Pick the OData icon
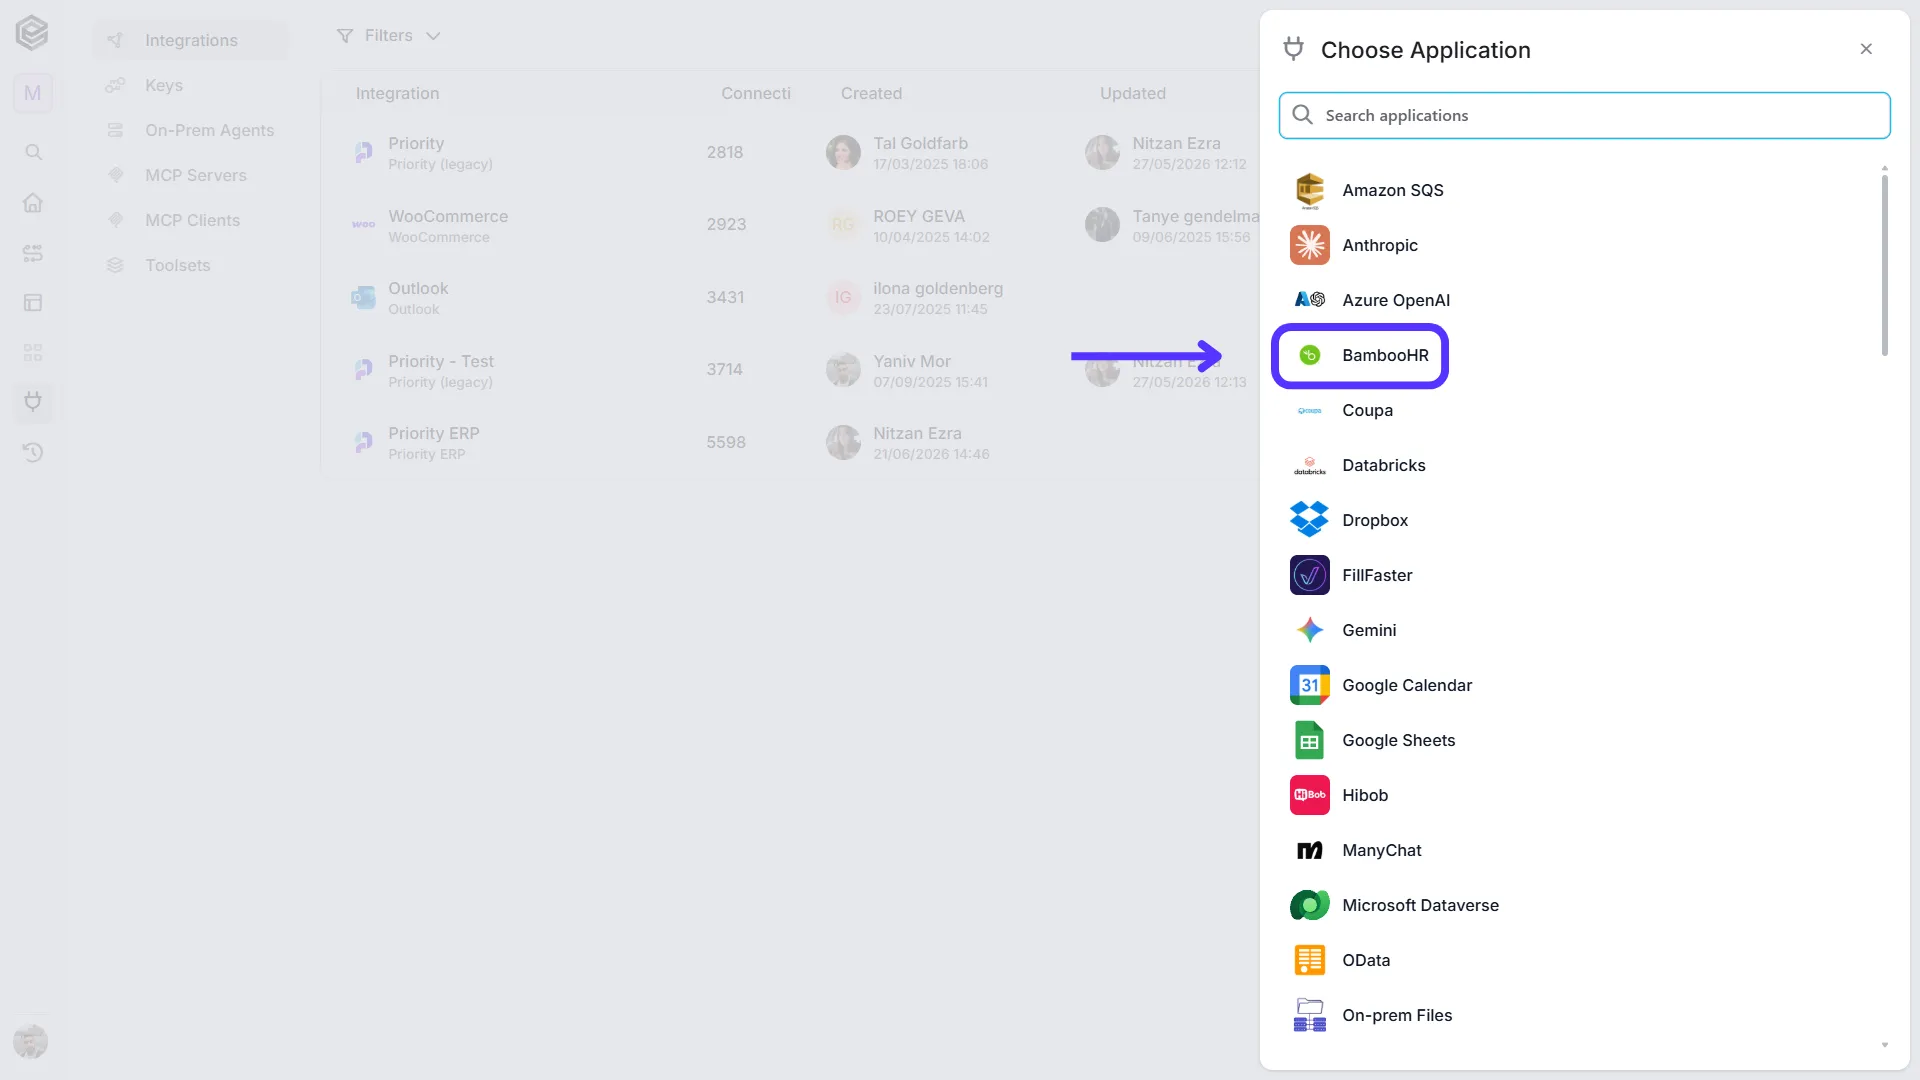This screenshot has width=1920, height=1080. pos(1309,960)
